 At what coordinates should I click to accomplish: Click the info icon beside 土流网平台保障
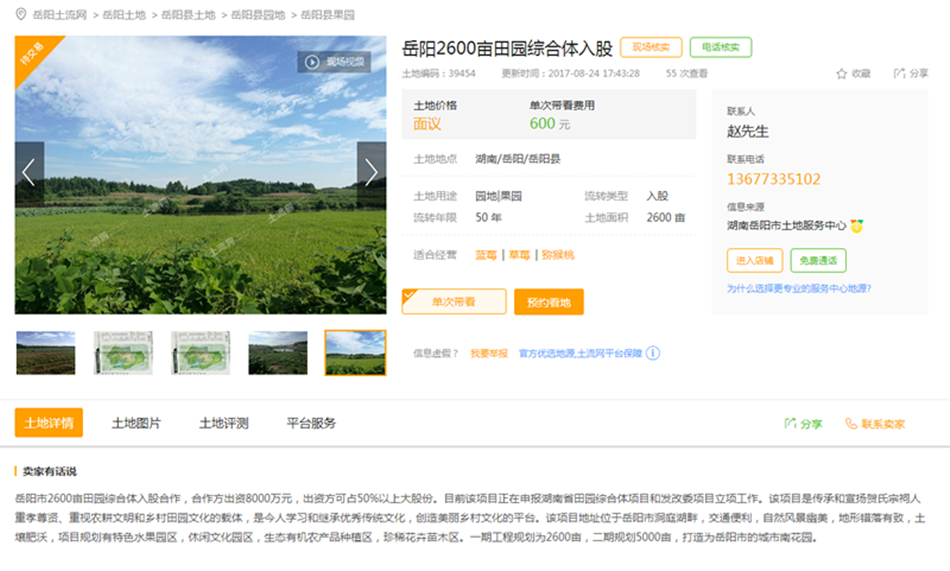point(653,353)
